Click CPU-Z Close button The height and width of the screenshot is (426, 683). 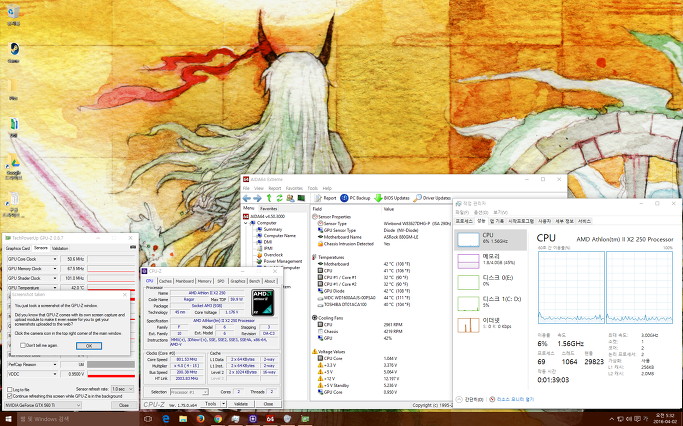click(x=268, y=404)
